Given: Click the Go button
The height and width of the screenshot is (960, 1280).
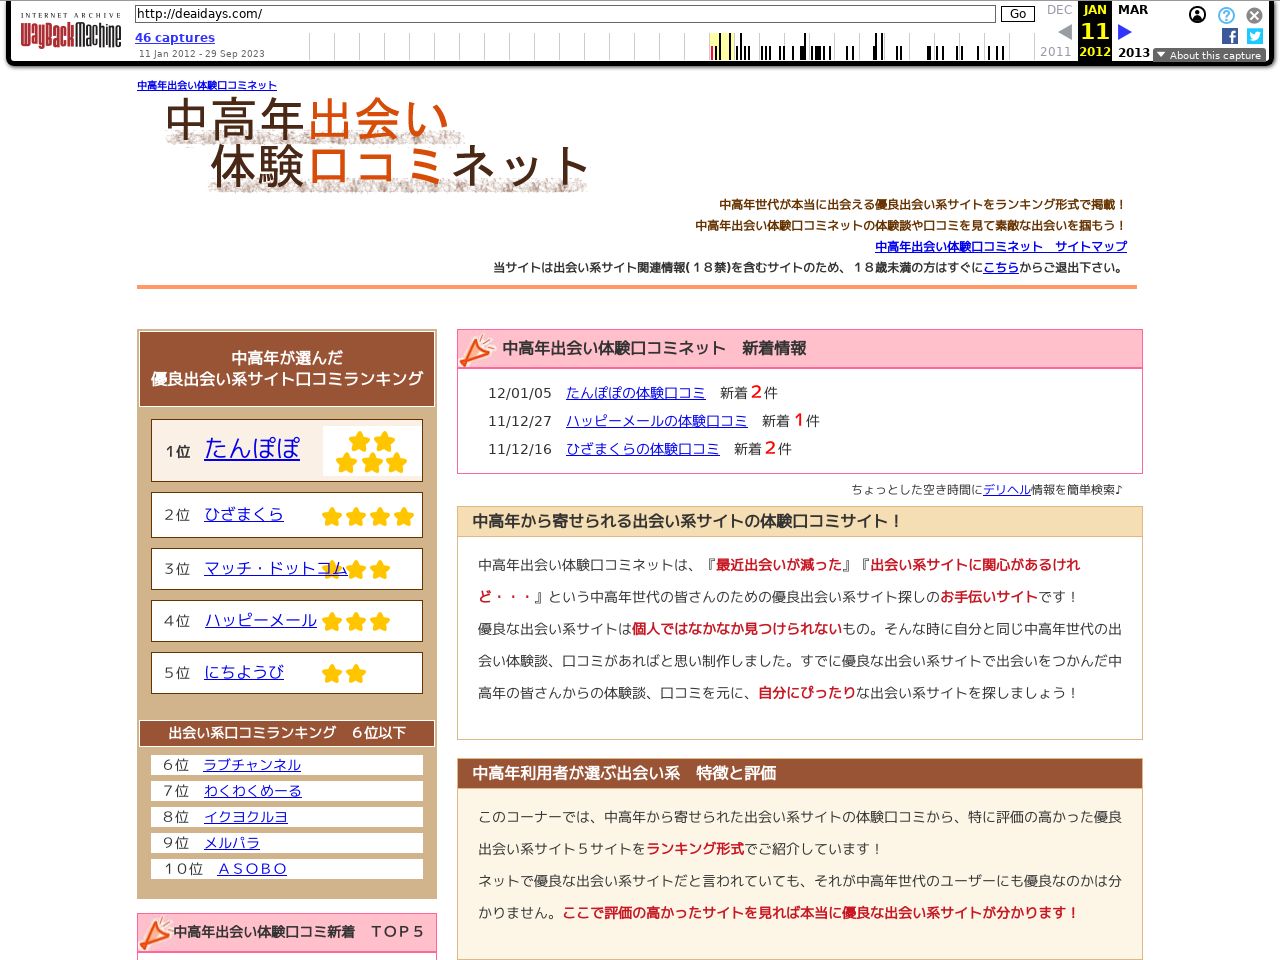Looking at the screenshot, I should click(1017, 14).
